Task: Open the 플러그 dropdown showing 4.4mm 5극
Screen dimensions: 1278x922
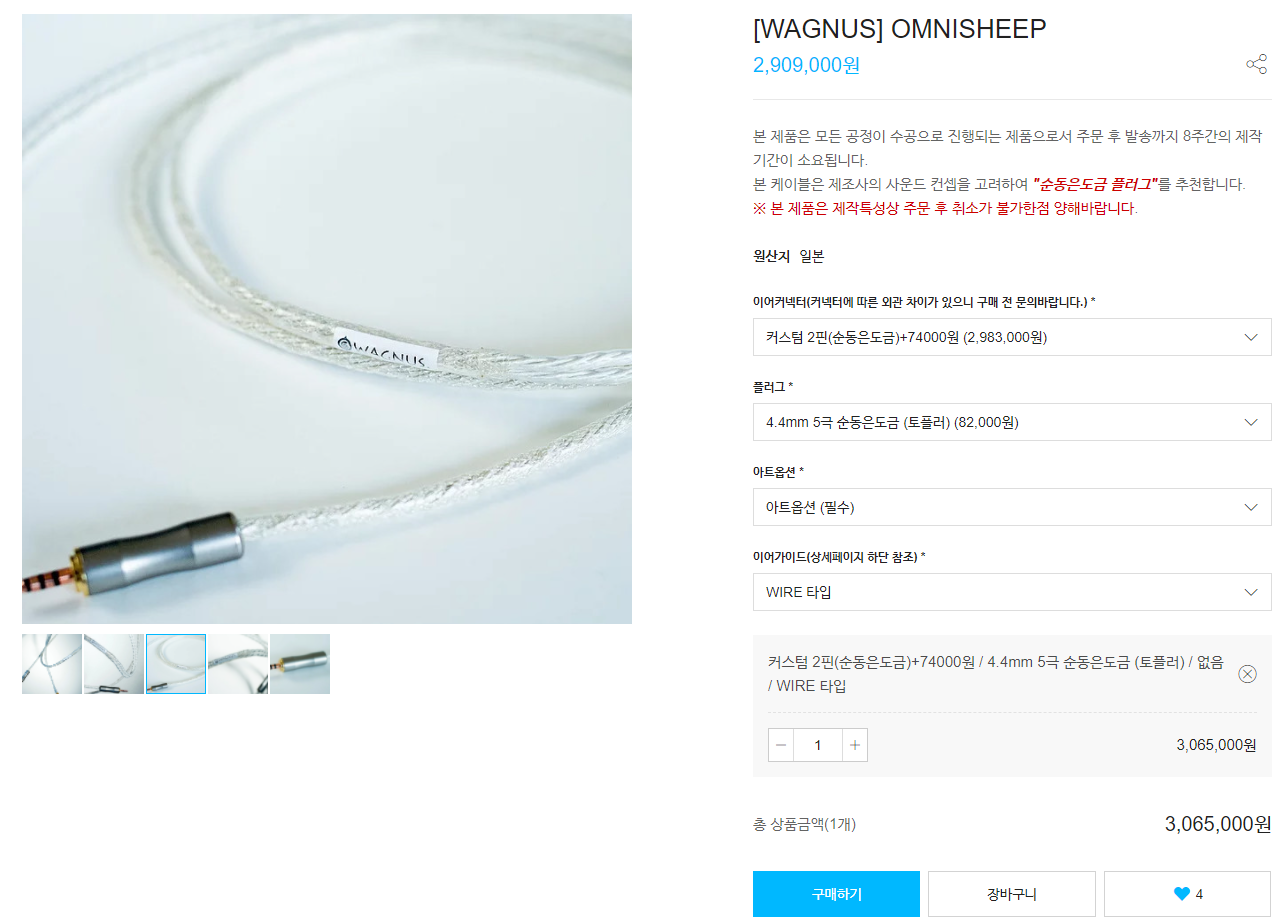Action: click(1012, 422)
